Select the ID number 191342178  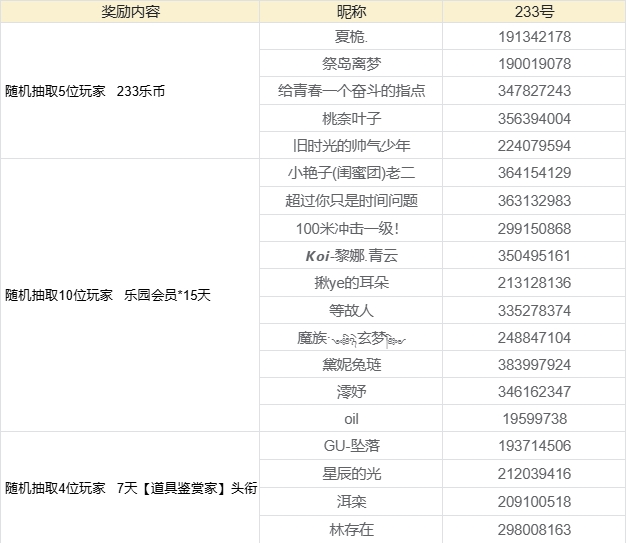point(534,37)
